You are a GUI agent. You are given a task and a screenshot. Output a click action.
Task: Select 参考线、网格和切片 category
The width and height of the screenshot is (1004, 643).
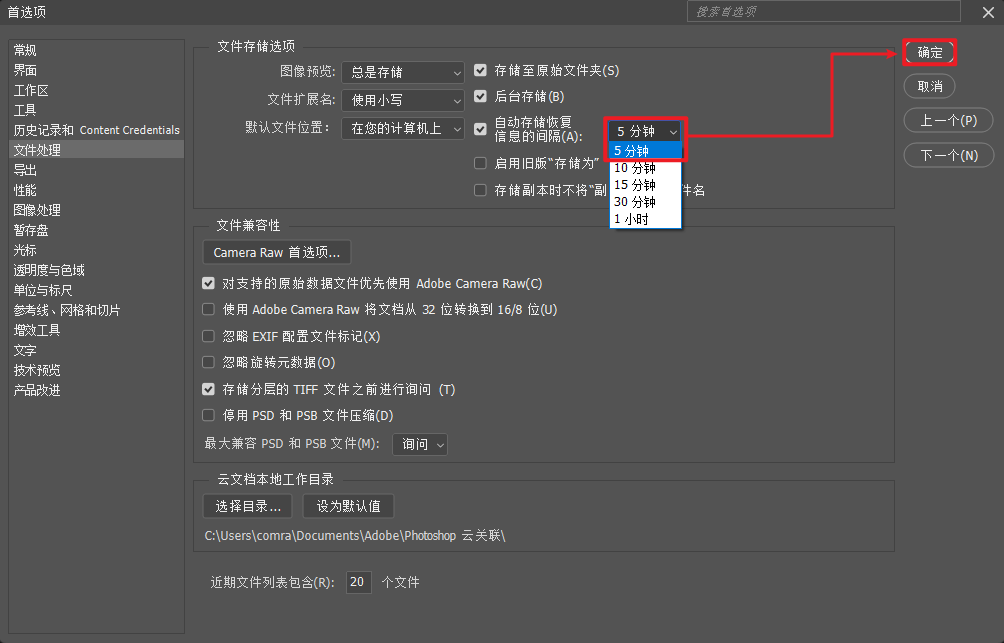coord(67,310)
